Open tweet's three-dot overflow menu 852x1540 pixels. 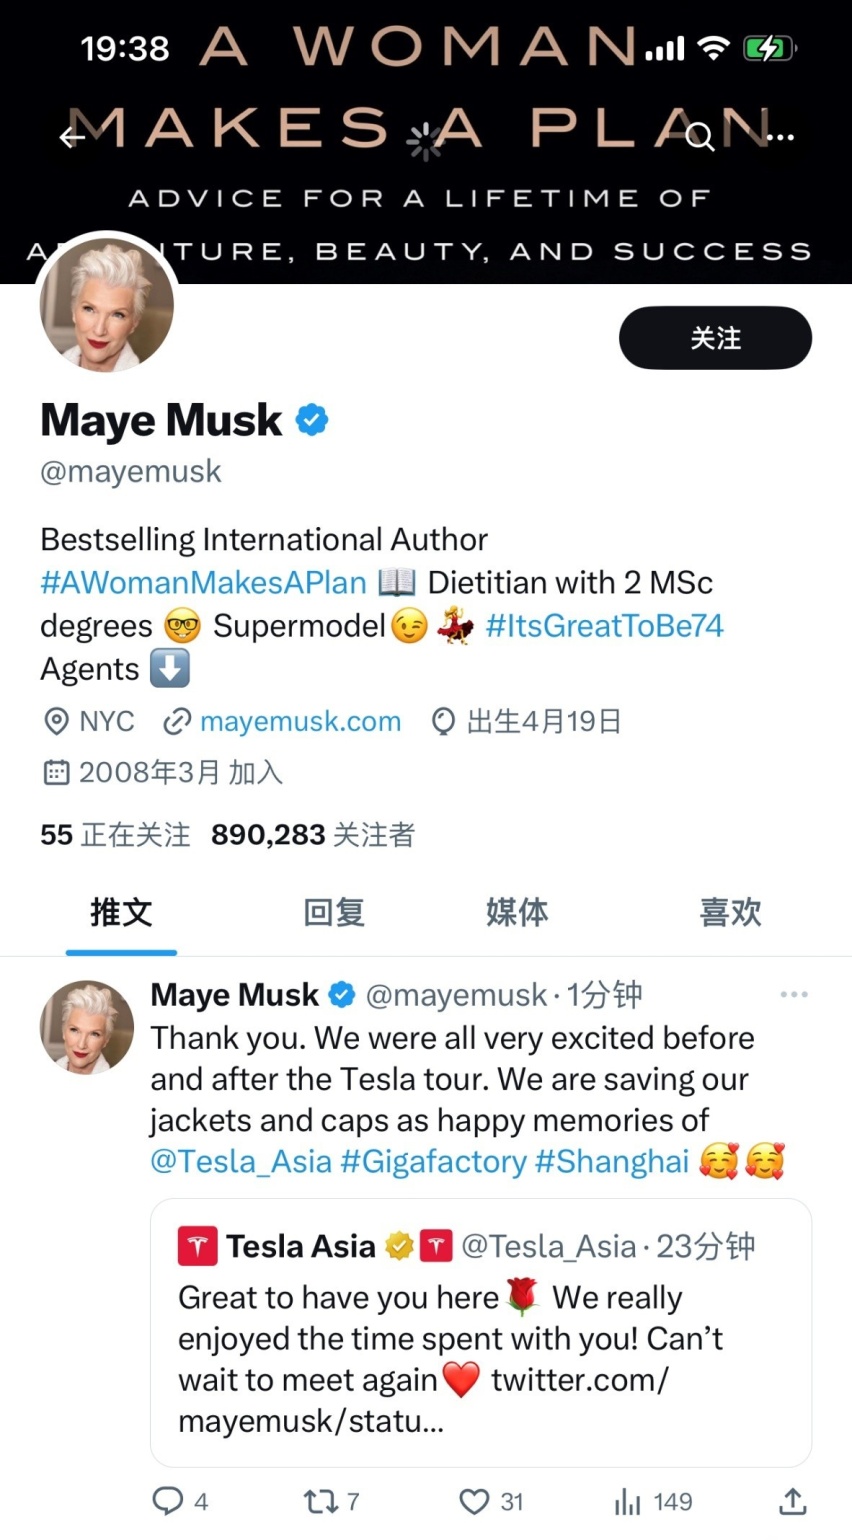794,994
